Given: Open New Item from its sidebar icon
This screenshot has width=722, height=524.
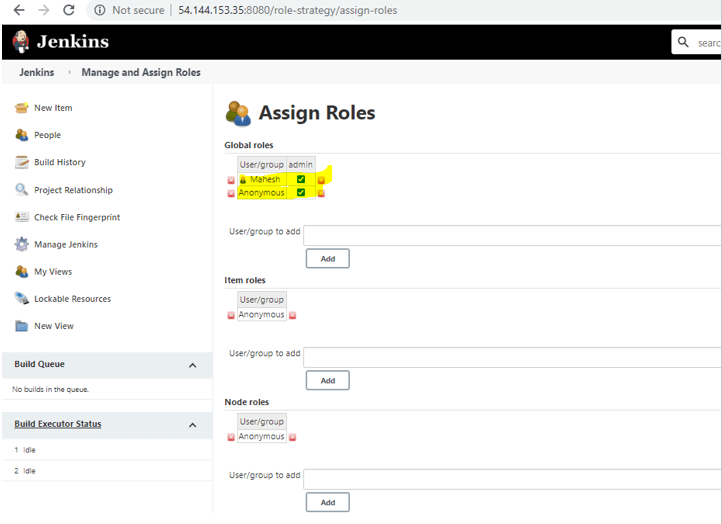Looking at the screenshot, I should coord(21,108).
